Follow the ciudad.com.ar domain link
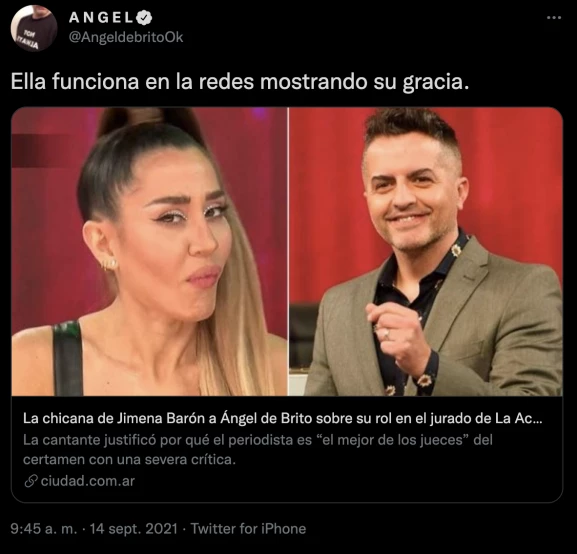 (x=88, y=481)
